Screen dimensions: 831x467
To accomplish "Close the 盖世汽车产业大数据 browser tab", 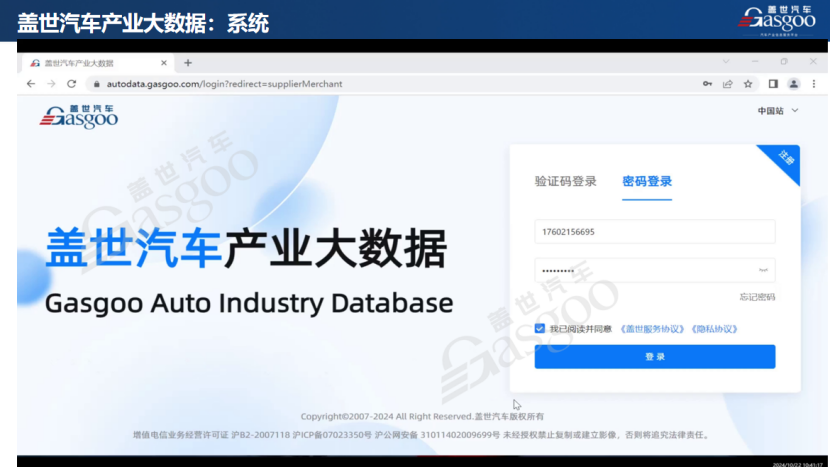I will click(164, 63).
